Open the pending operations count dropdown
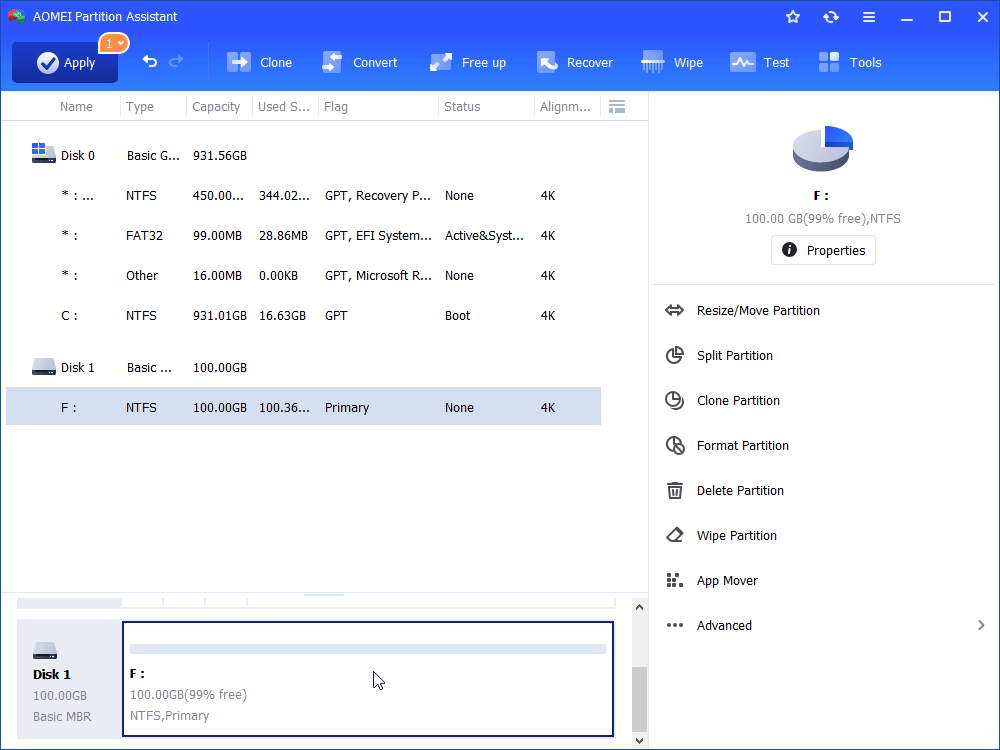Image resolution: width=1000 pixels, height=750 pixels. tap(114, 43)
